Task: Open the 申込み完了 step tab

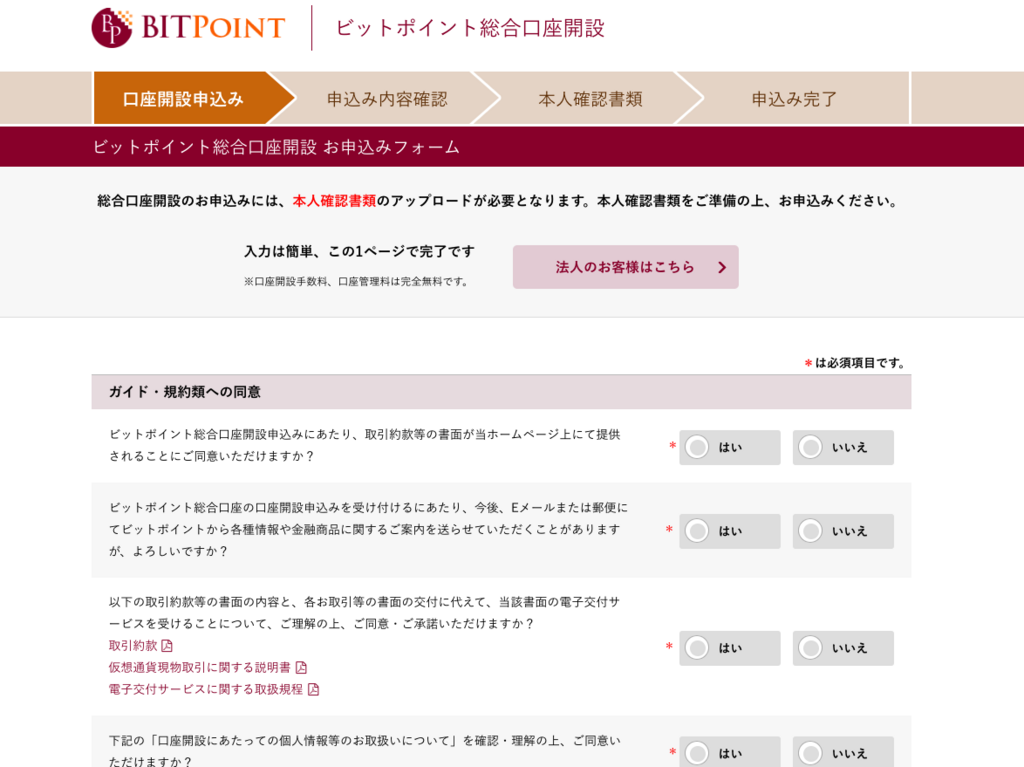Action: [795, 99]
